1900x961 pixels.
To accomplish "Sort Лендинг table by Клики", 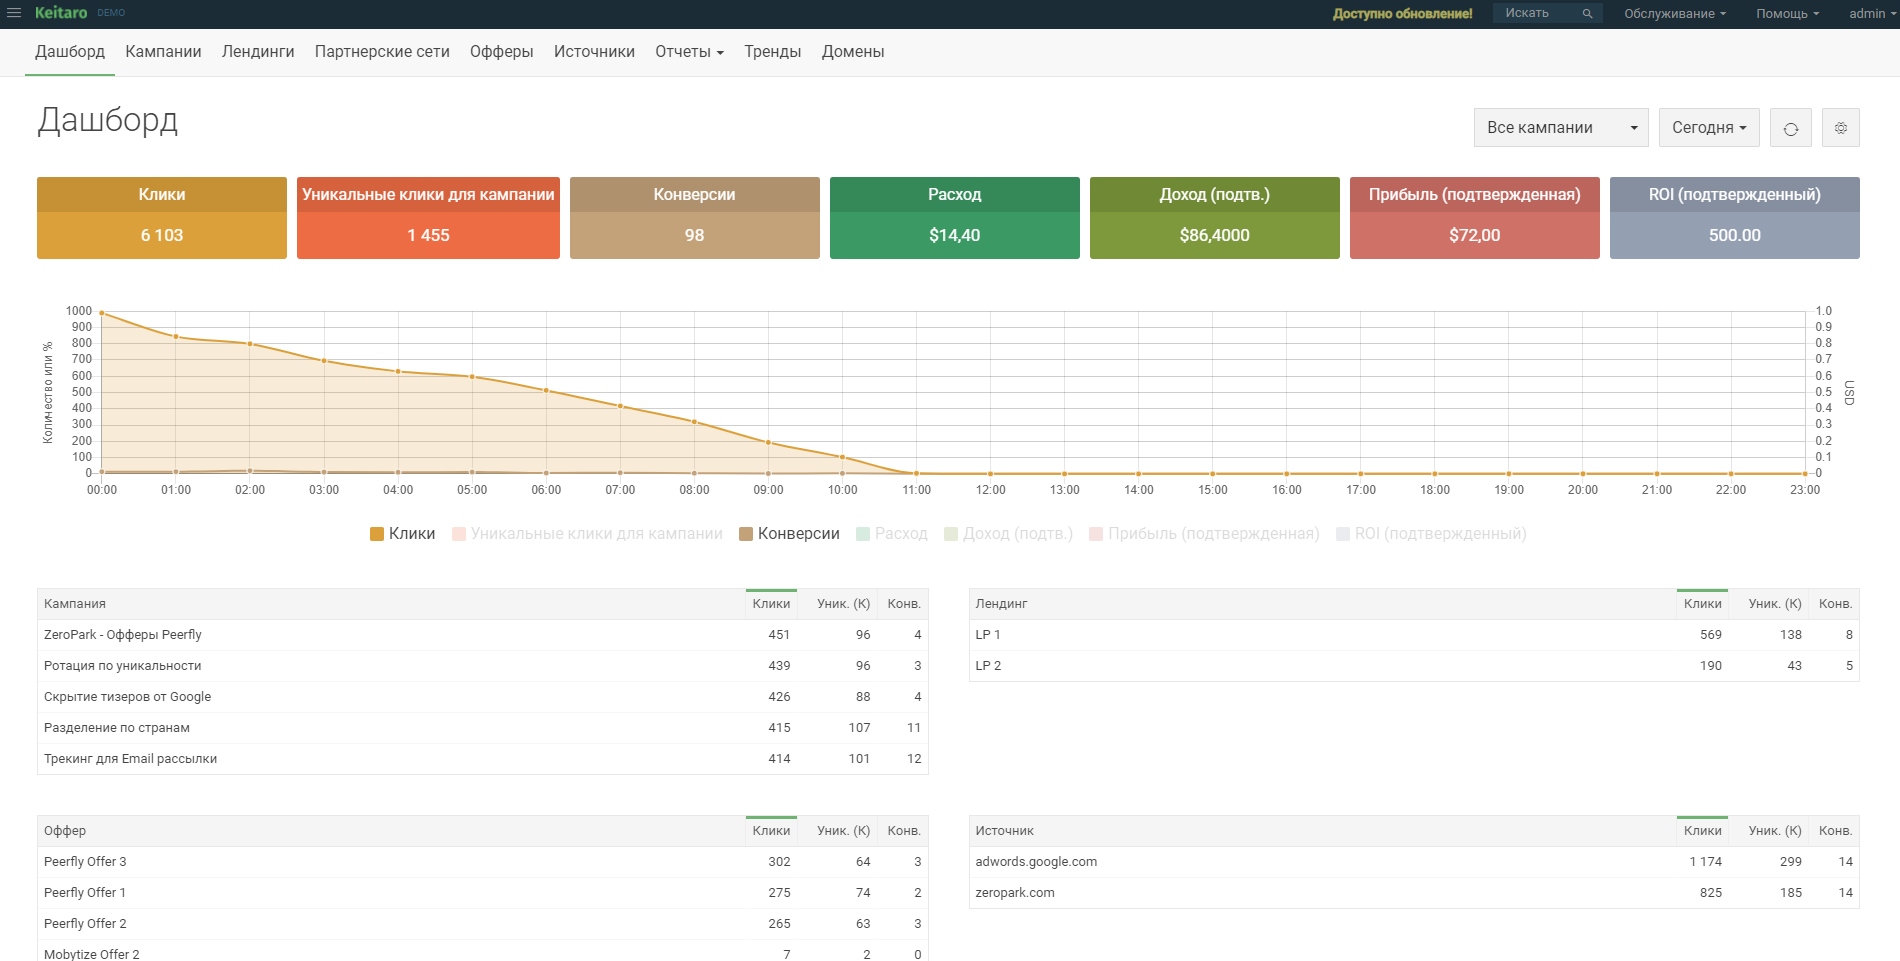I will coord(1702,604).
